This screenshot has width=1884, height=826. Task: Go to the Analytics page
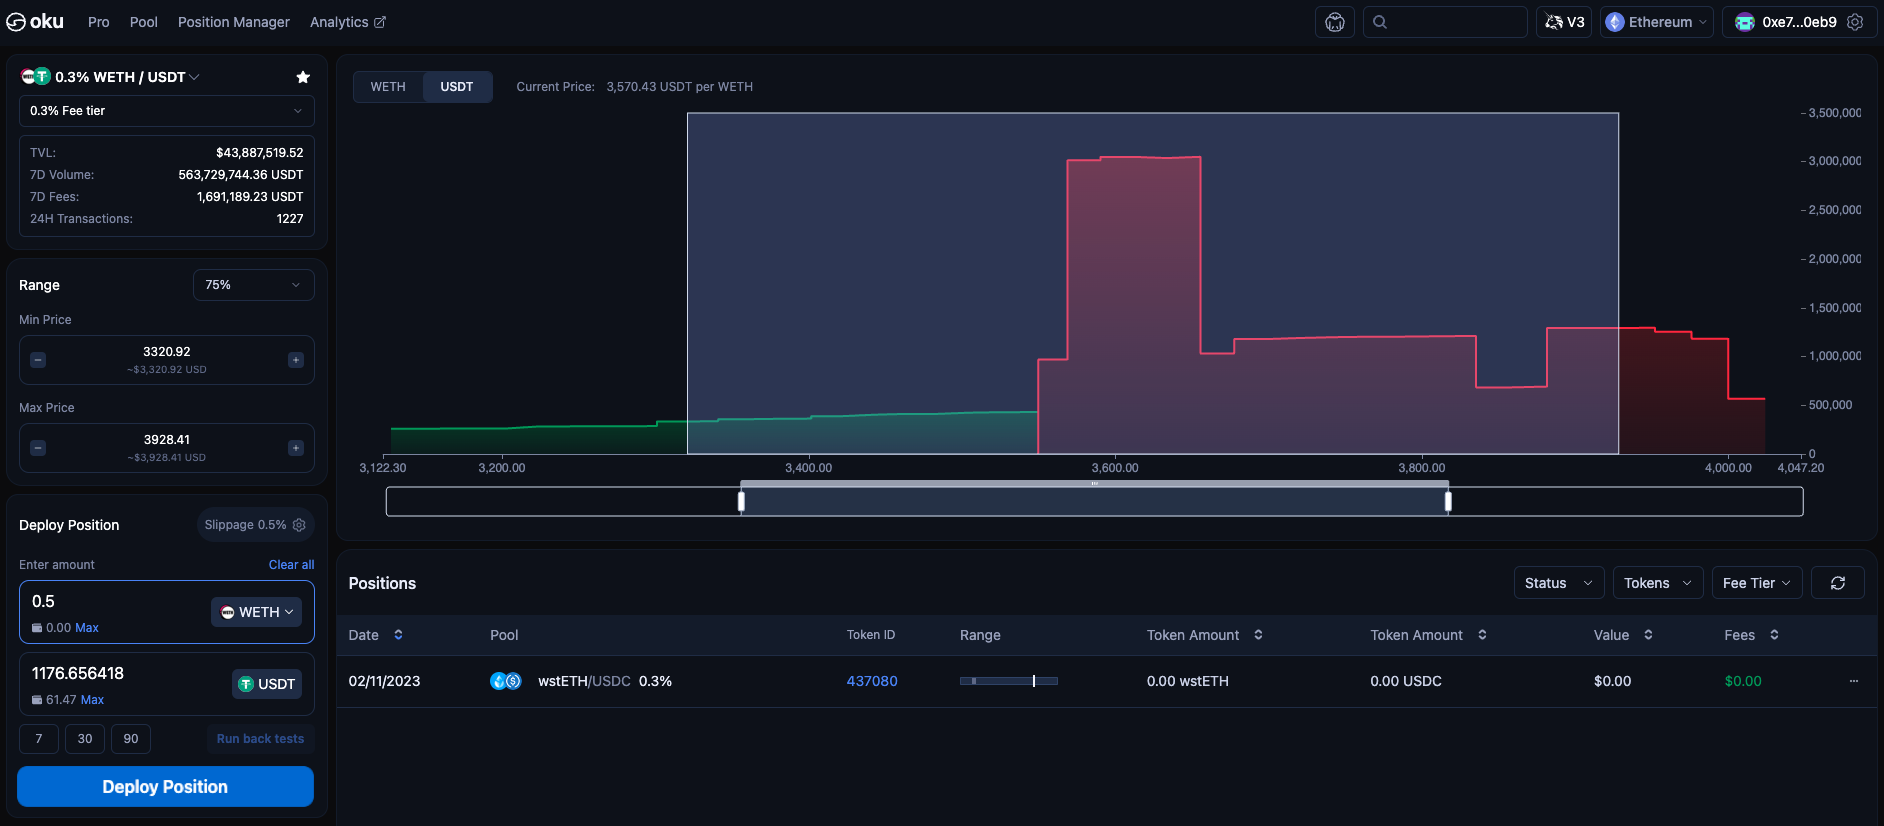point(347,22)
